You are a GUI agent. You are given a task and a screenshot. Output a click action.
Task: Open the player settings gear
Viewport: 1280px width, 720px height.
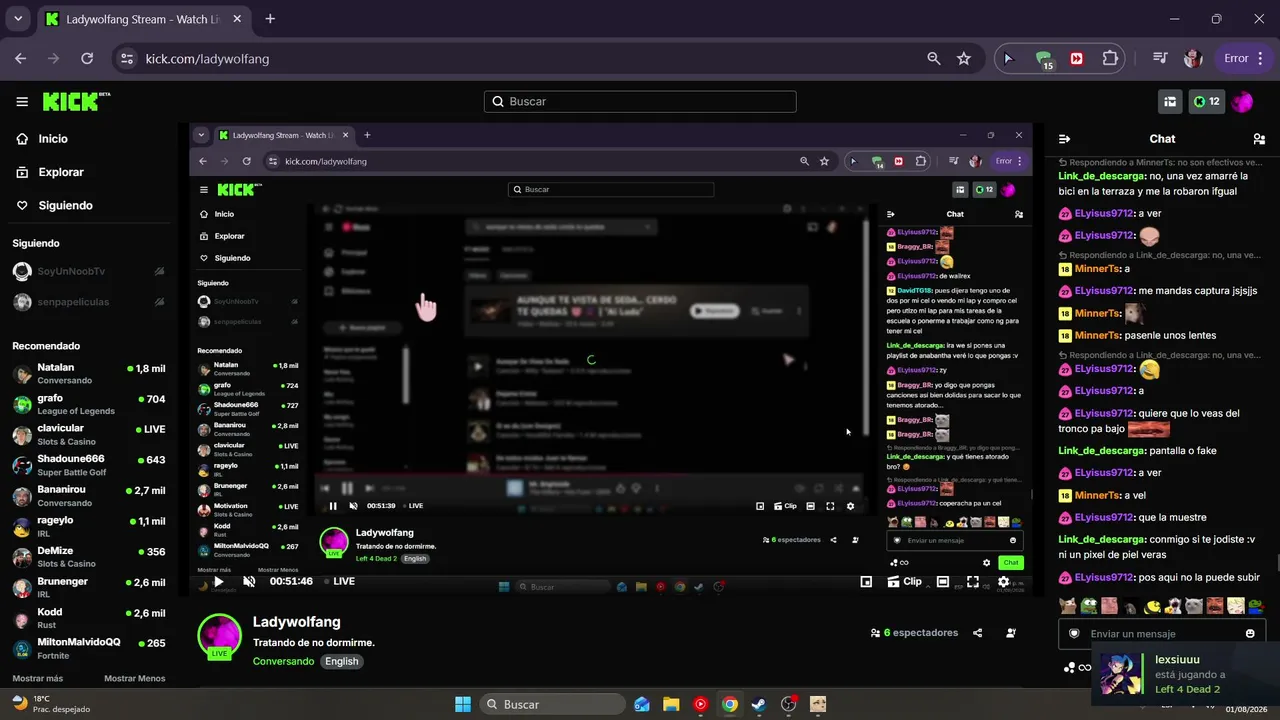(1003, 581)
